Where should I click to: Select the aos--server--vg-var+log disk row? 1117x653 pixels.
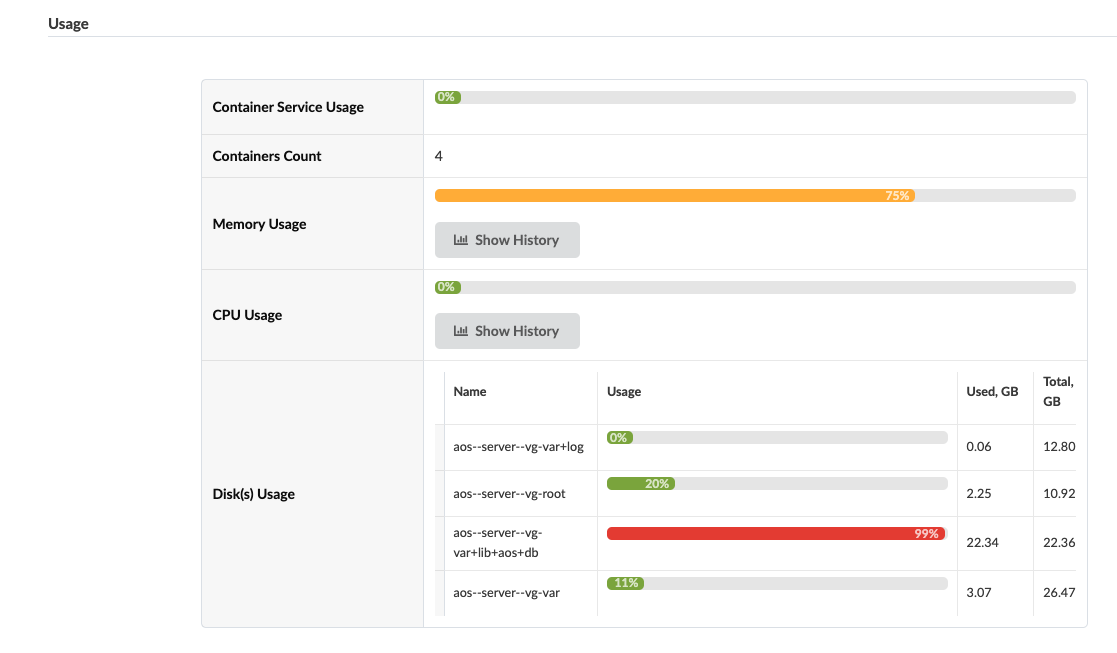point(518,447)
